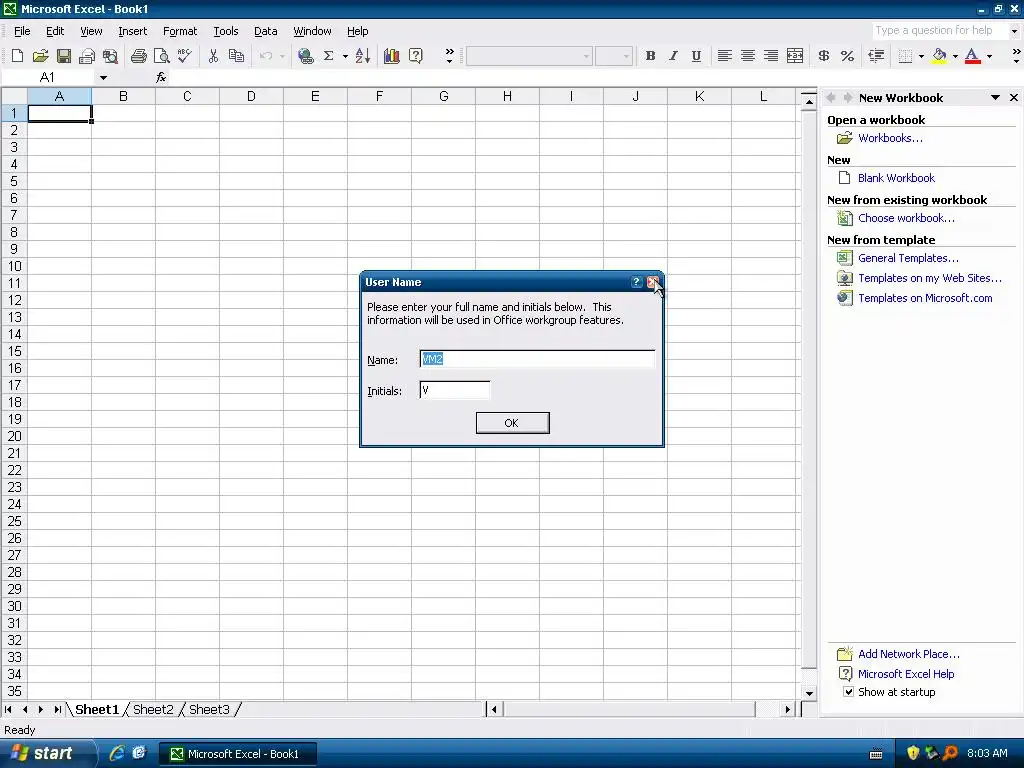Screen dimensions: 1024x768
Task: Open the Edit menu
Action: pos(55,31)
